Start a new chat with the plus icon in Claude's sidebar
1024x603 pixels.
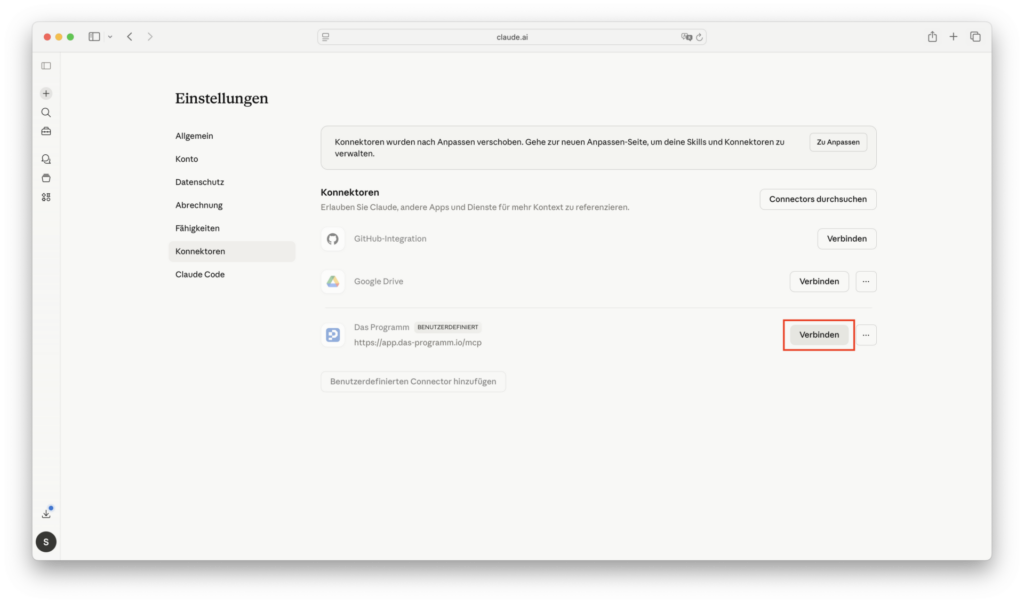46,93
